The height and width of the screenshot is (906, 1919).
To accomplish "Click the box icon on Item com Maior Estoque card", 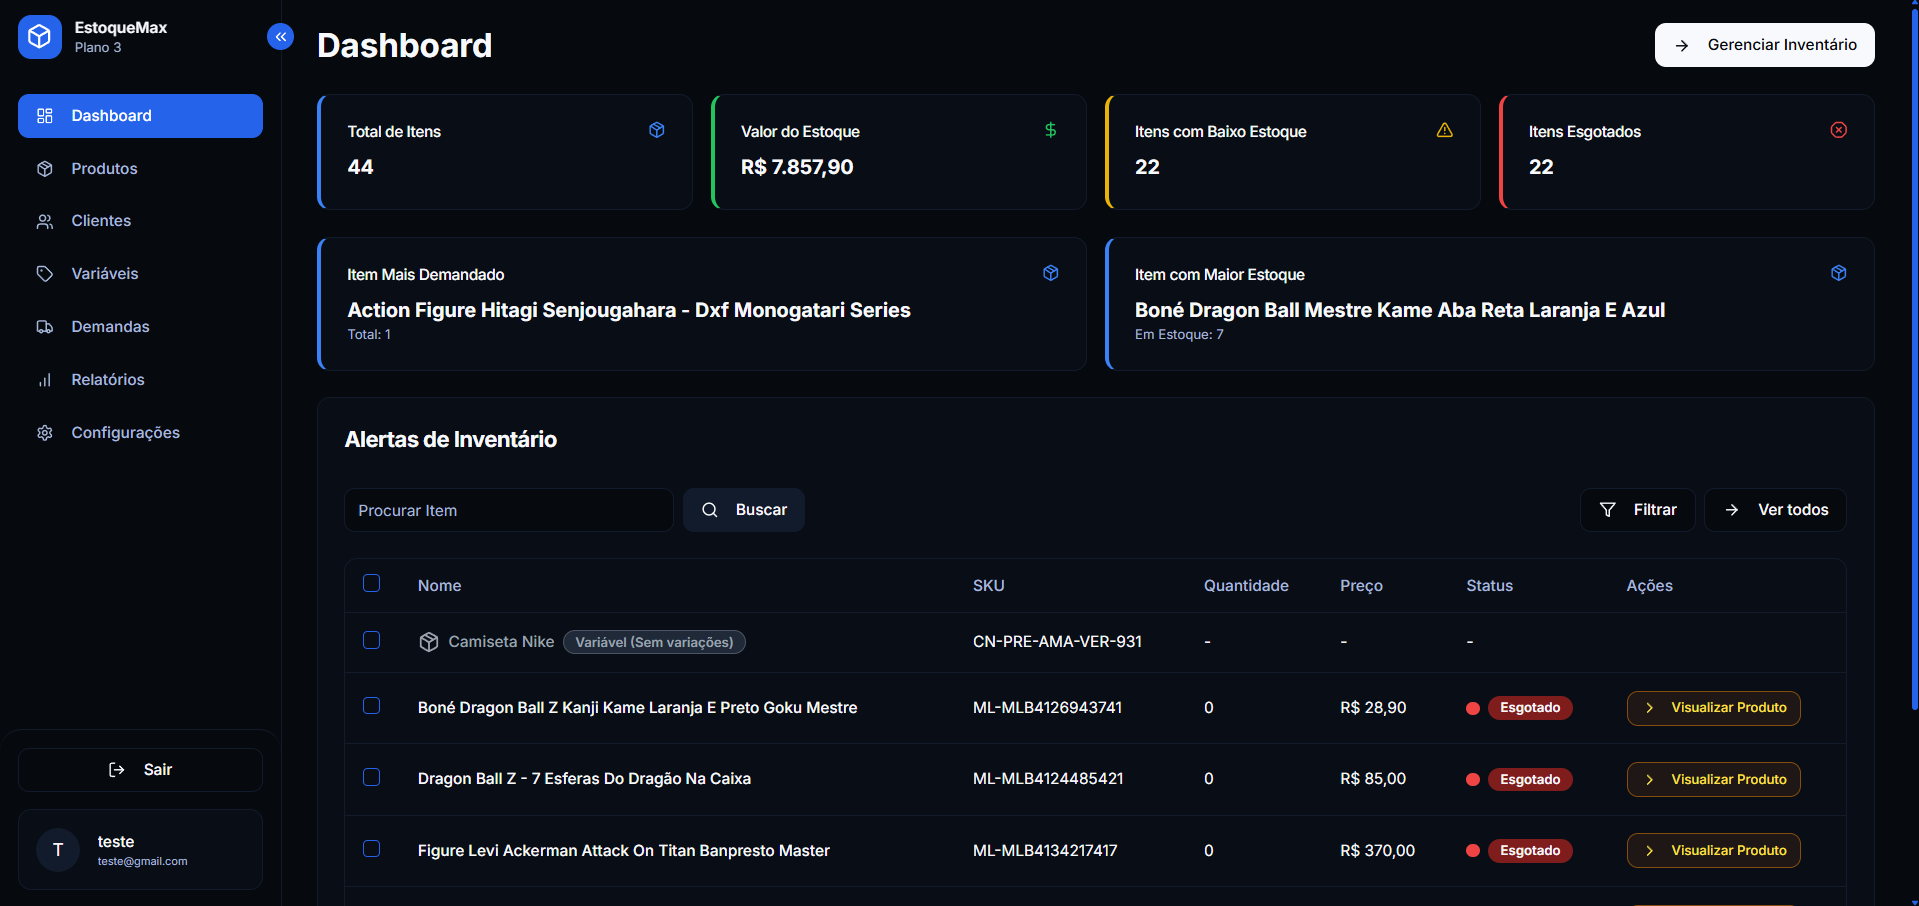I will coord(1838,273).
